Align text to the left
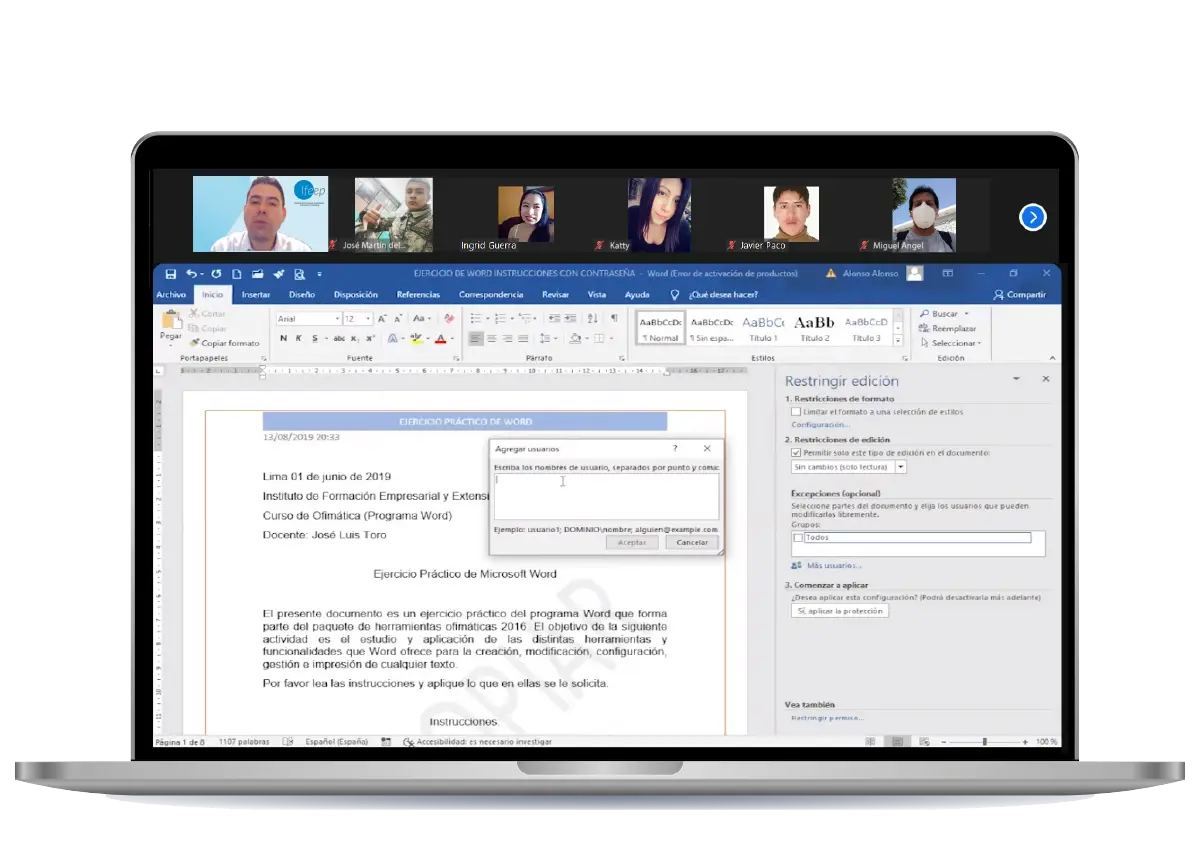Image resolution: width=1201 pixels, height=861 pixels. pyautogui.click(x=477, y=339)
